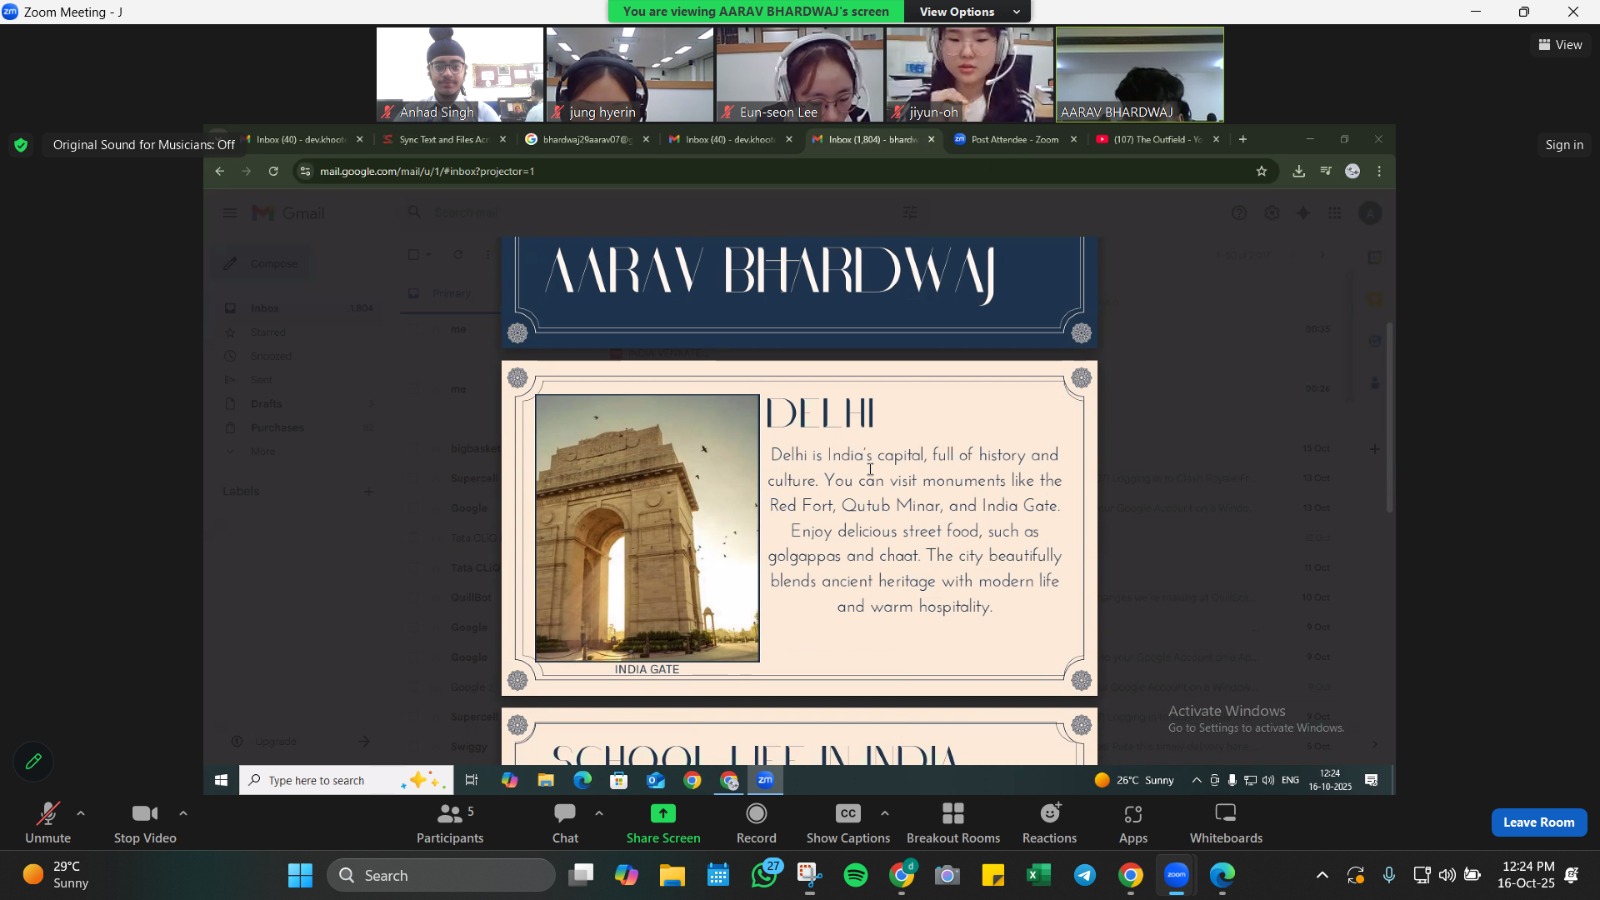Click the Share Screen icon
1600x900 pixels.
(663, 814)
